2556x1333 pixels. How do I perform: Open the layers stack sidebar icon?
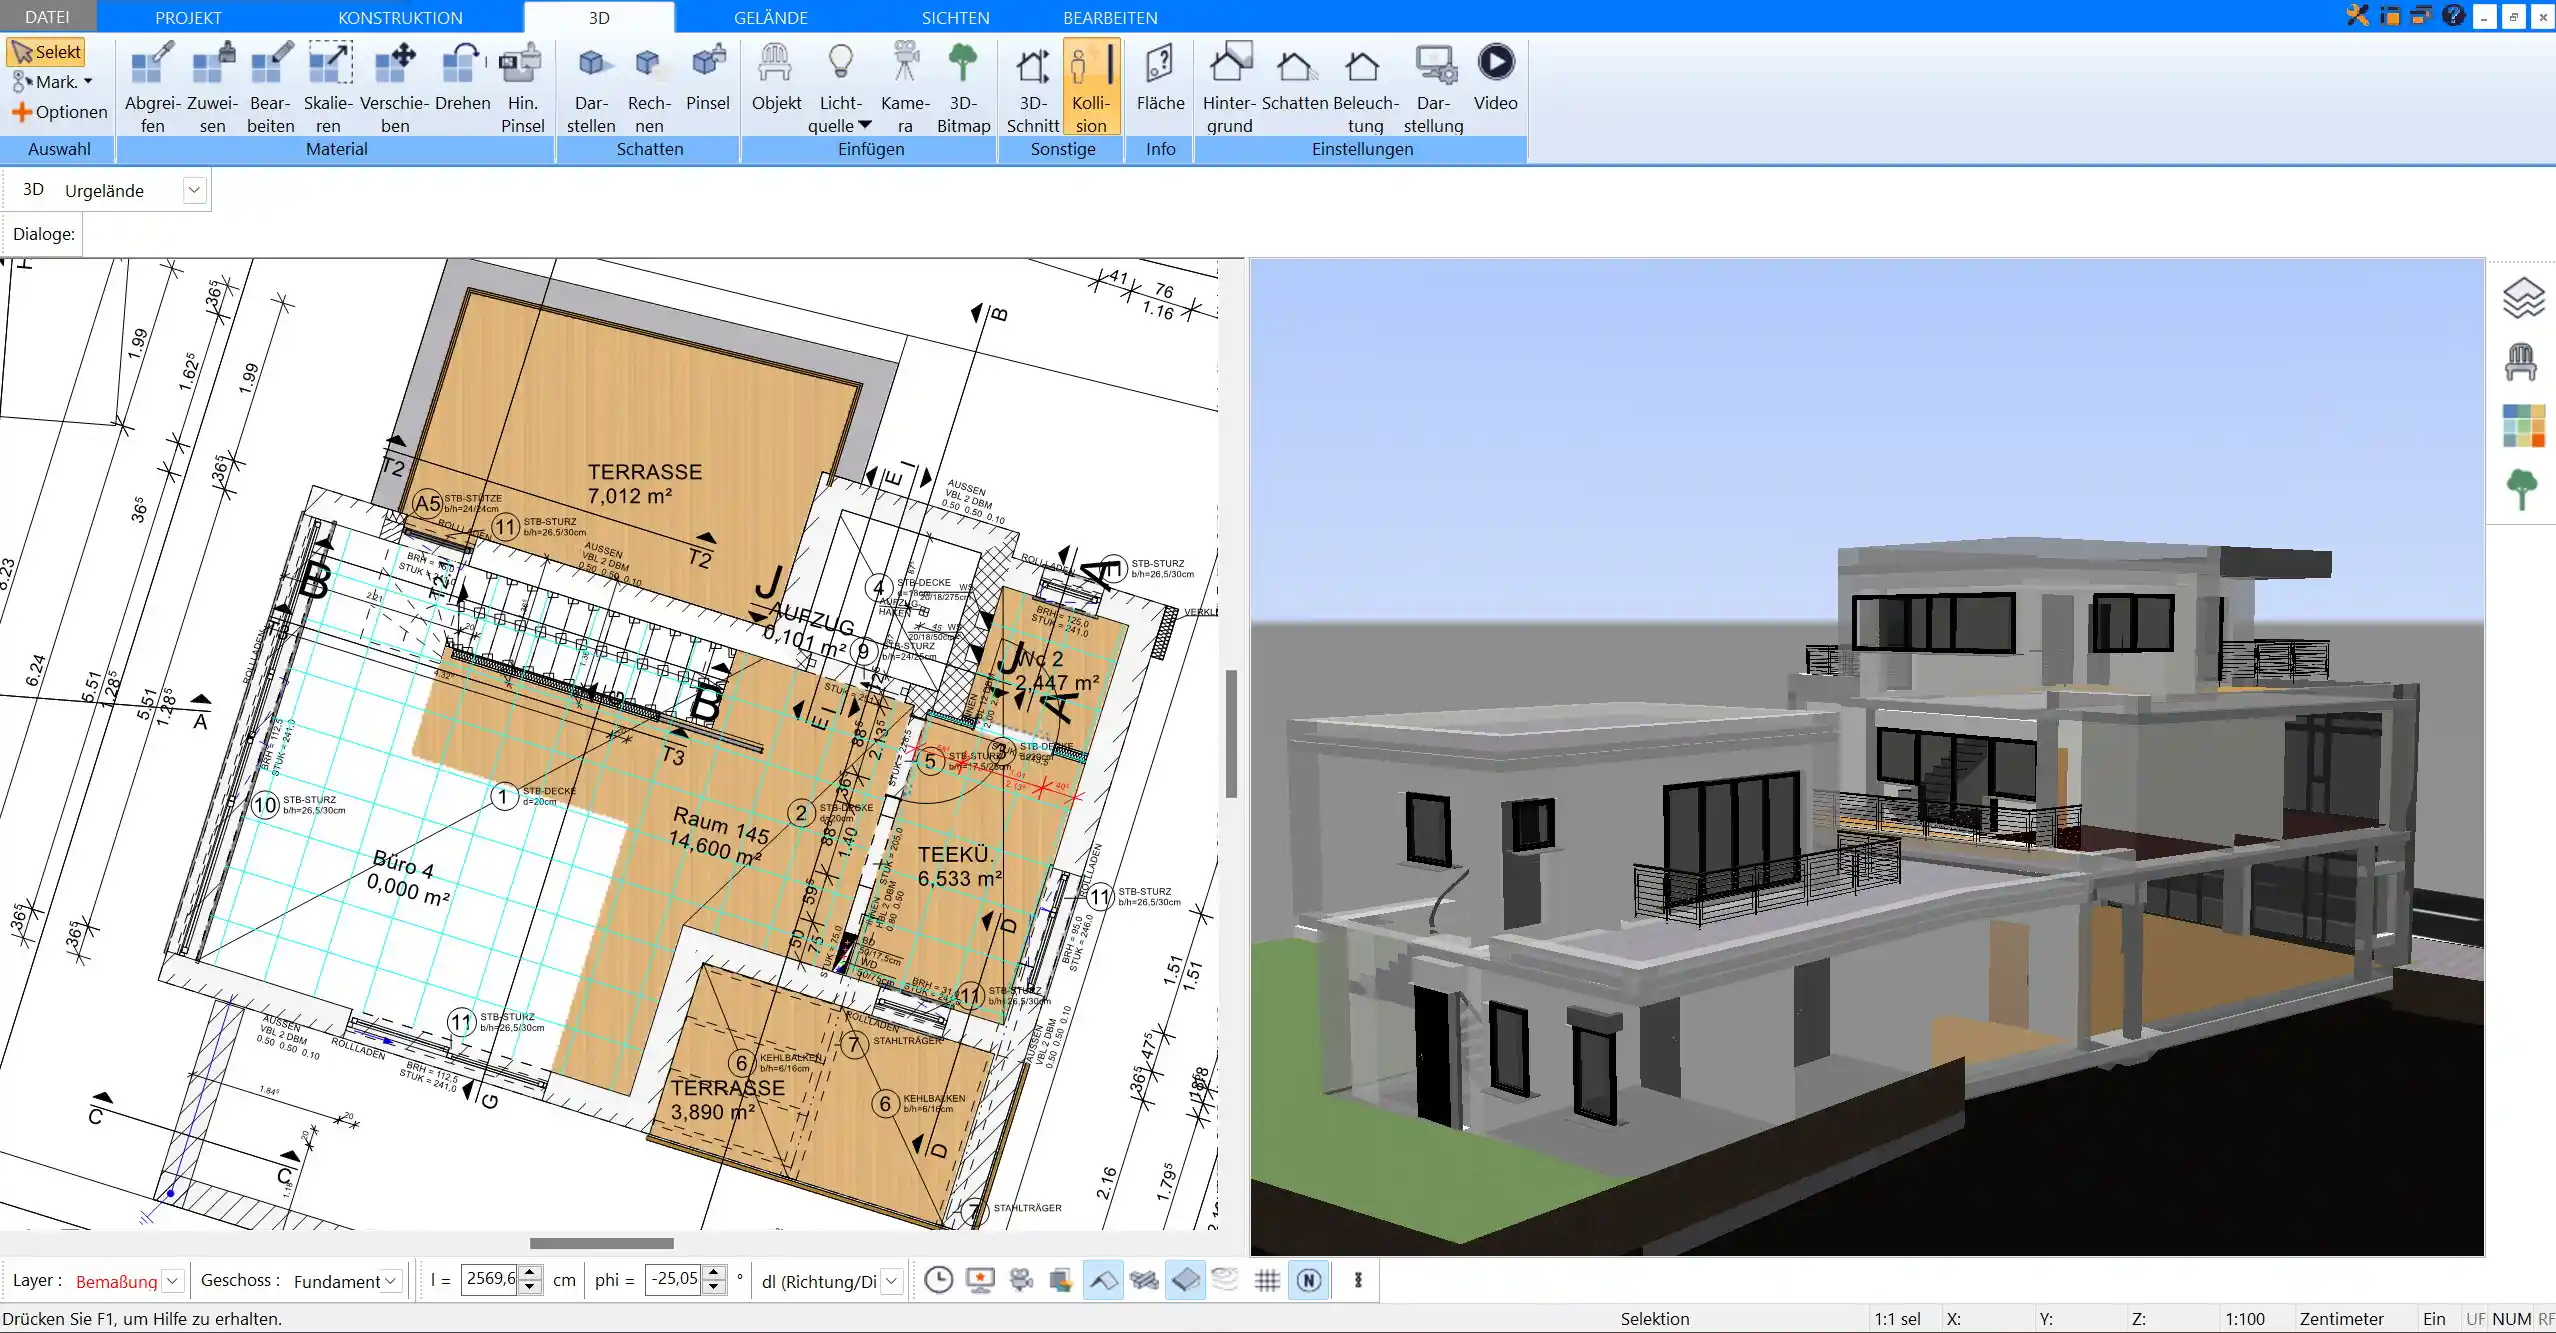click(2522, 298)
